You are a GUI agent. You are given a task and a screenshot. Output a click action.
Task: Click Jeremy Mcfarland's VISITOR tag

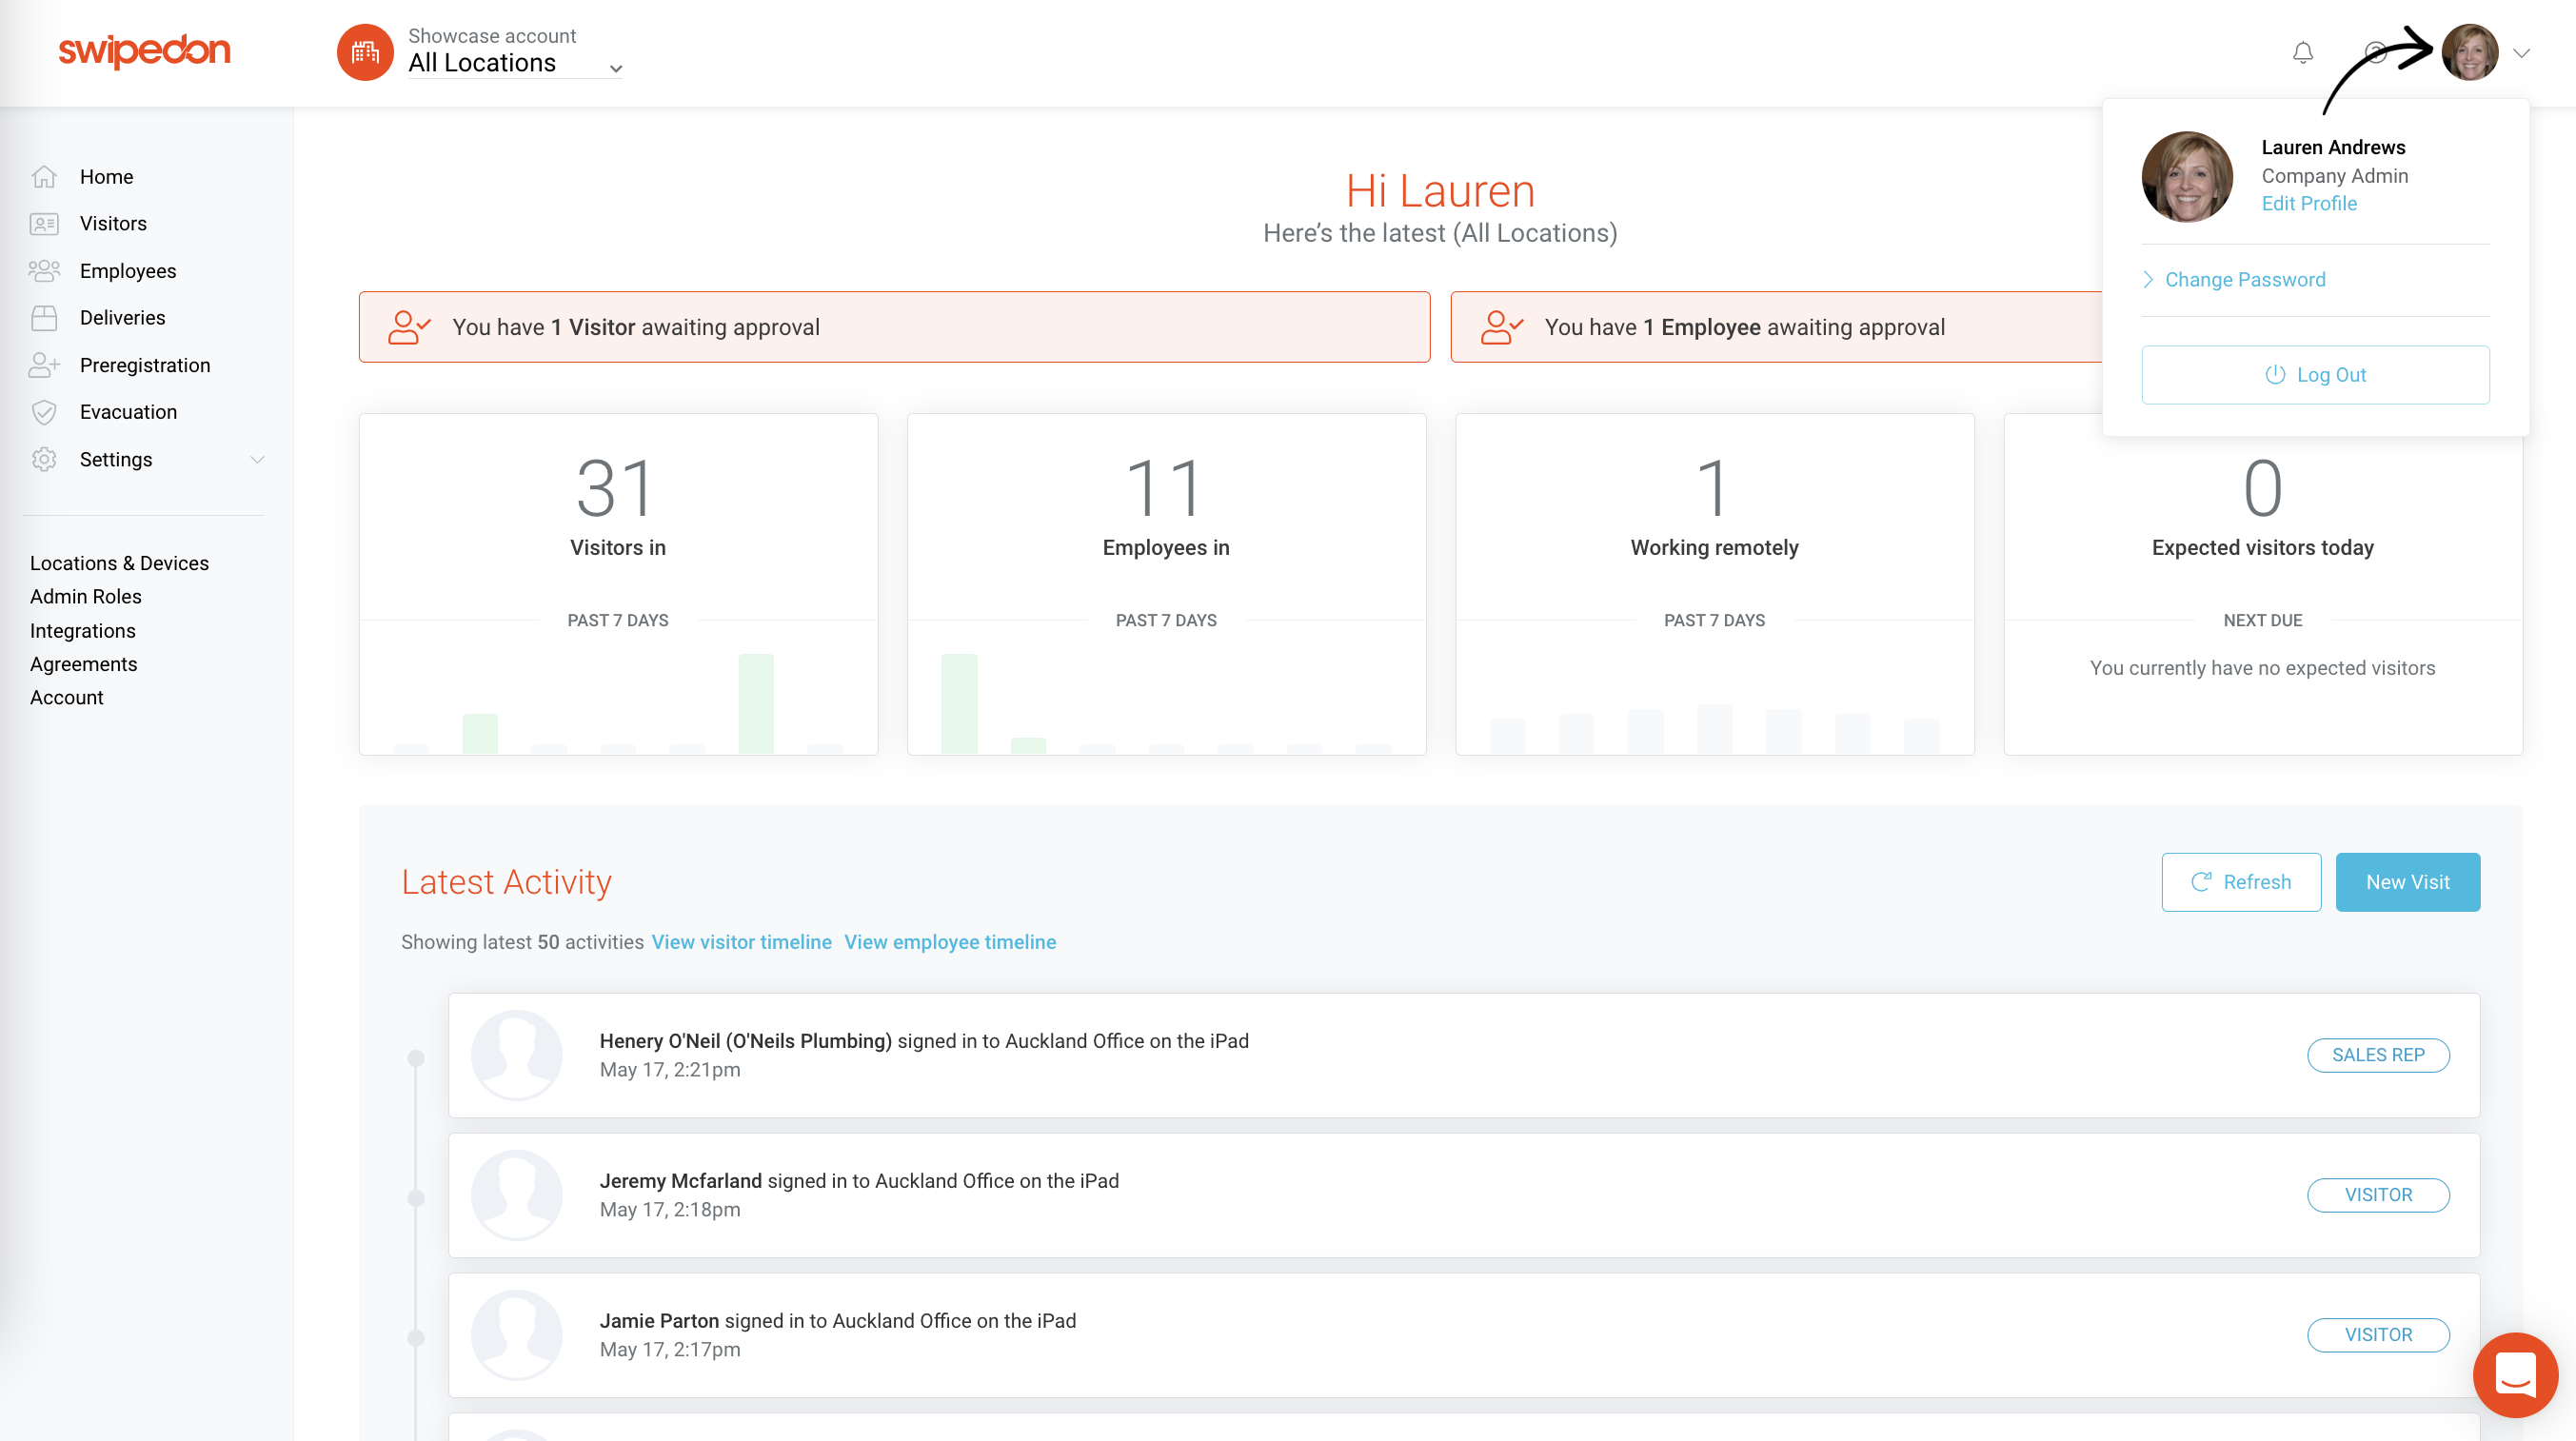pos(2378,1195)
